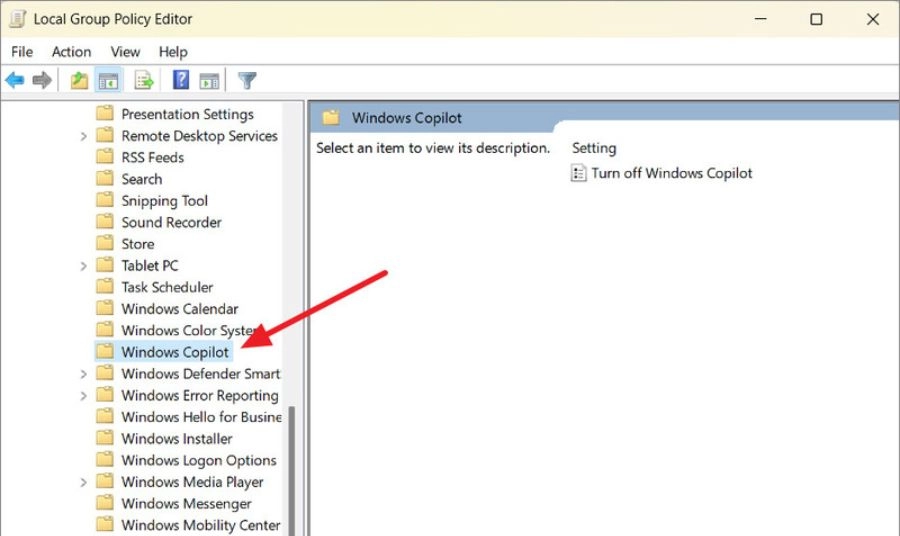Select the Windows Installer folder
This screenshot has width=900, height=536.
pyautogui.click(x=177, y=438)
